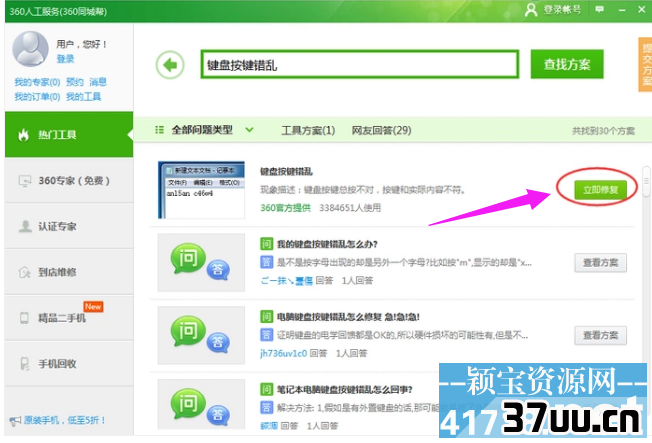Screen dimensions: 652x443
Task: Open 消息 link
Action: pyautogui.click(x=98, y=82)
